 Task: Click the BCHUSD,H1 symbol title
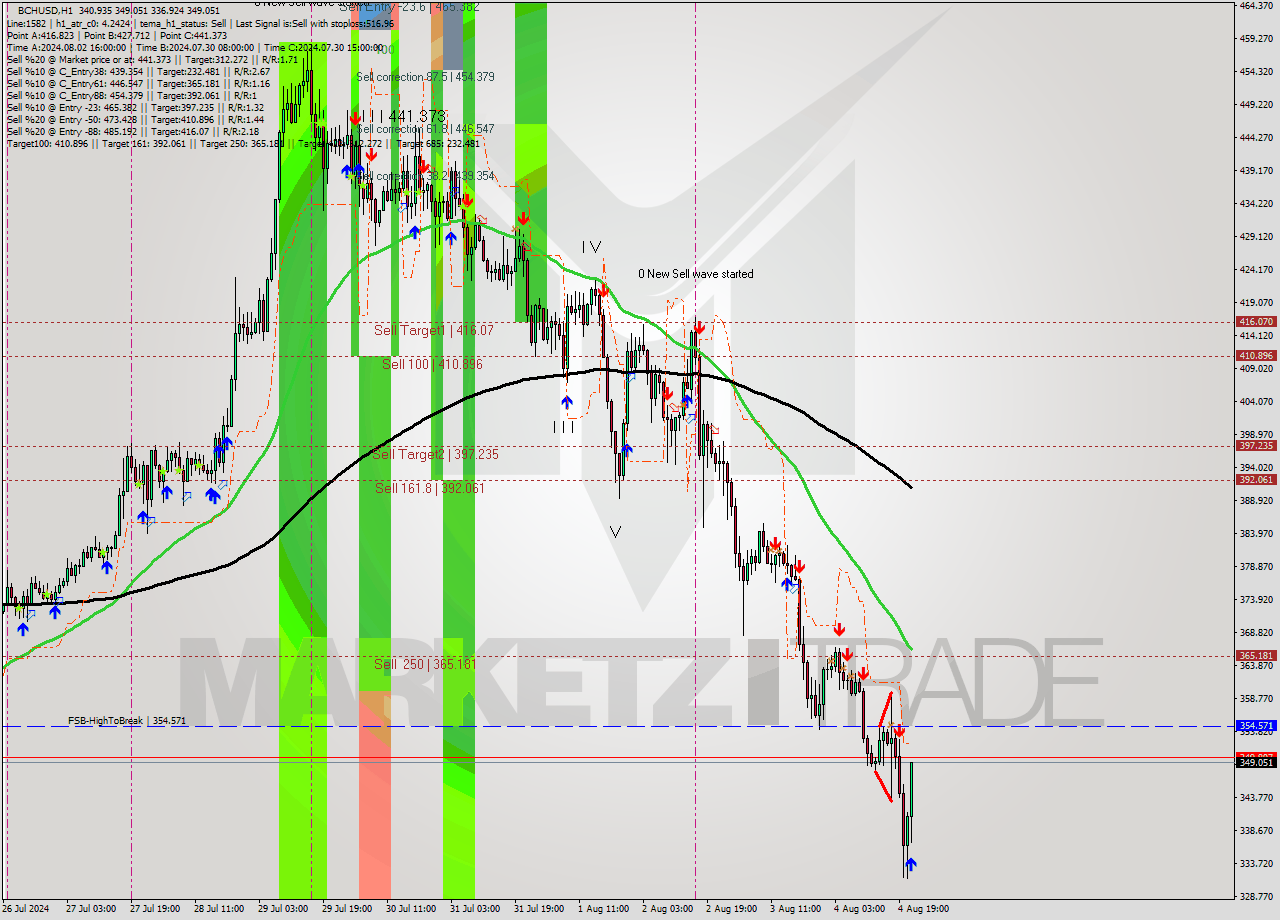click(46, 10)
